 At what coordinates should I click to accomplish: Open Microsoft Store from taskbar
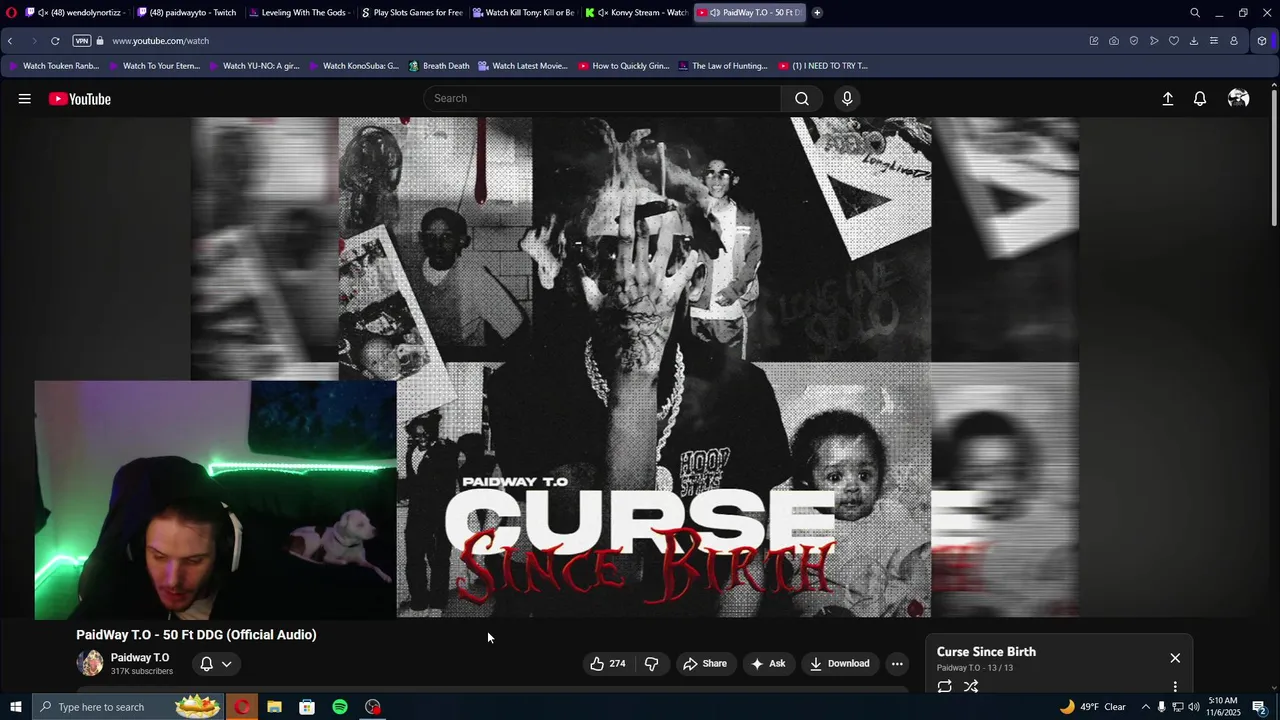(x=307, y=707)
